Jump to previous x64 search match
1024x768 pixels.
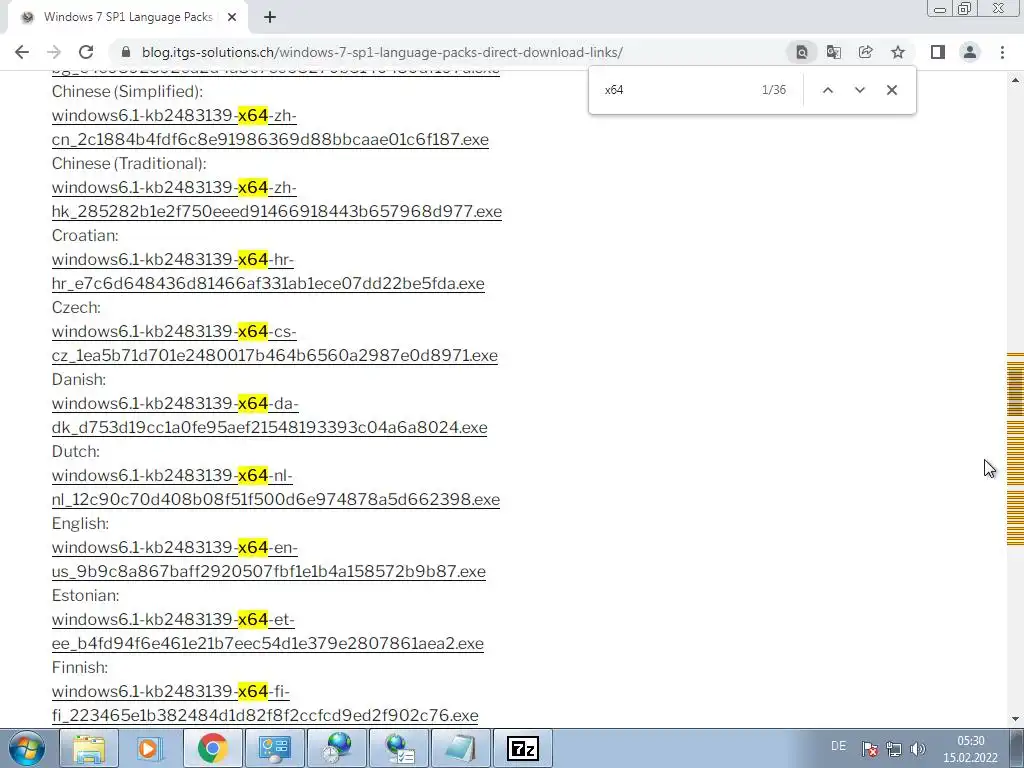(827, 90)
